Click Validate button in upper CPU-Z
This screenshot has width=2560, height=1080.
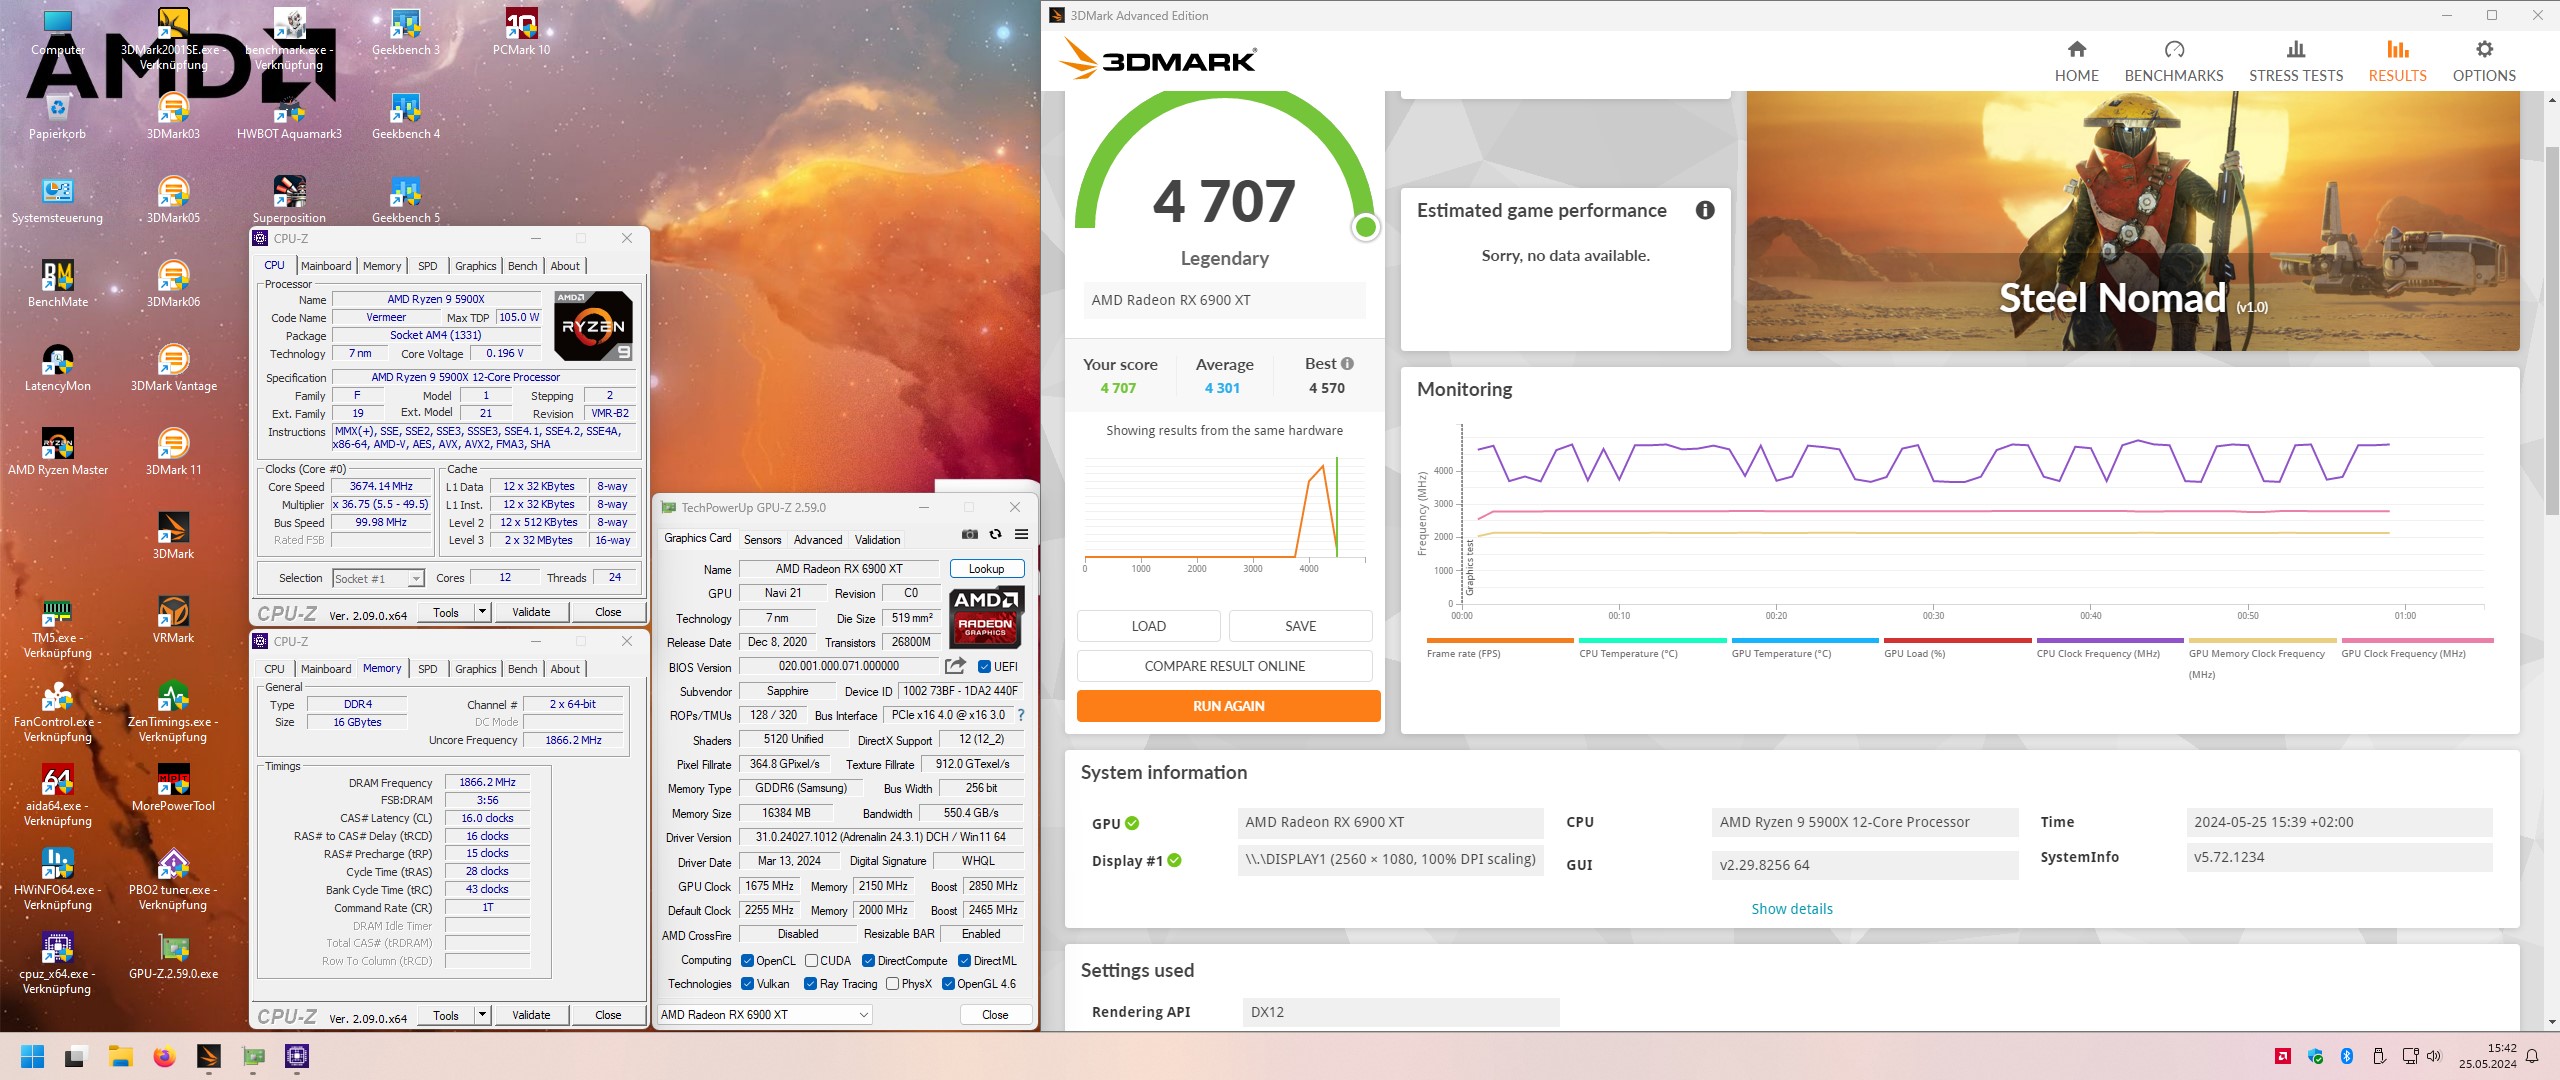tap(531, 612)
